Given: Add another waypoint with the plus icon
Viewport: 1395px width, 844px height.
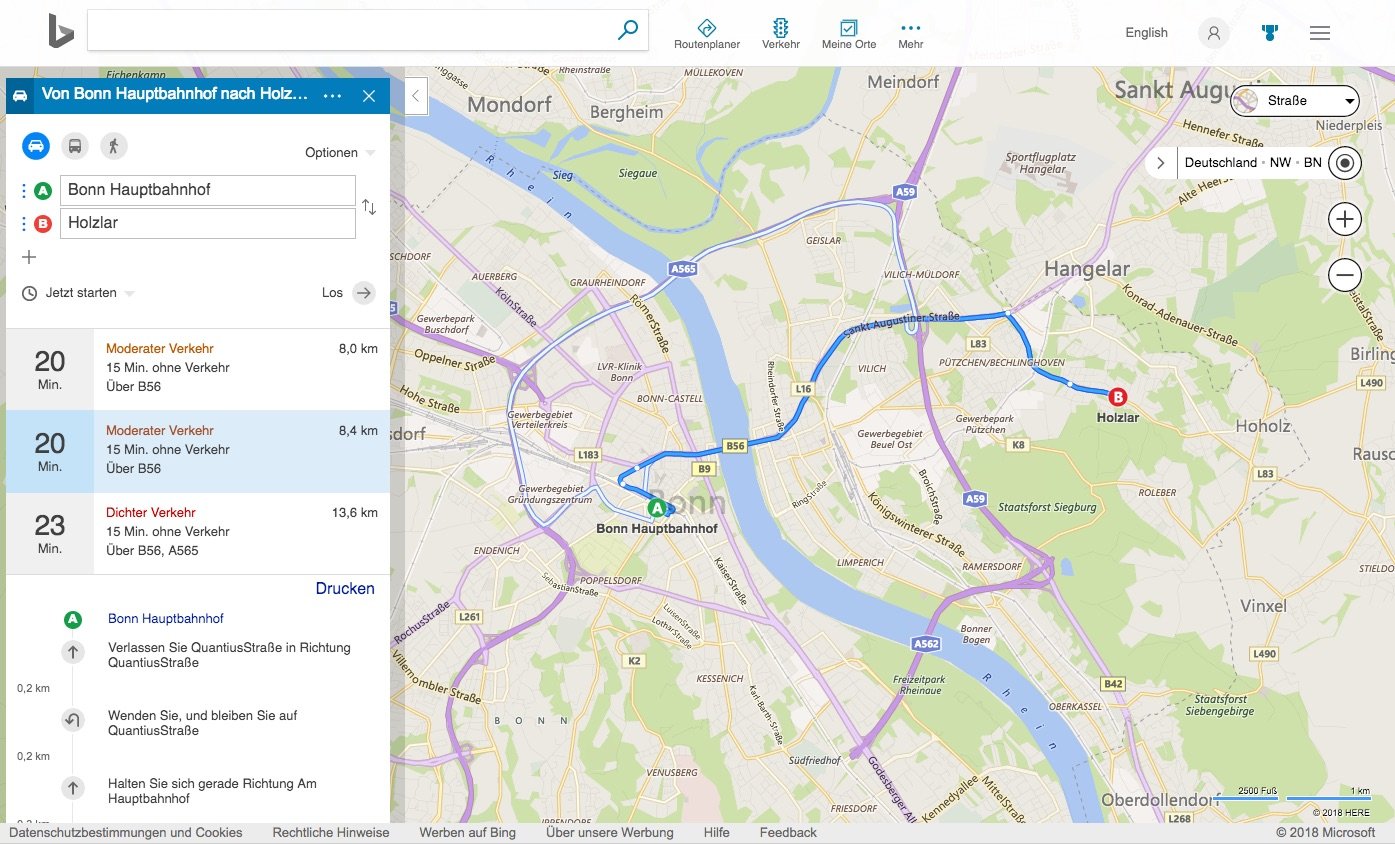Looking at the screenshot, I should [x=29, y=257].
